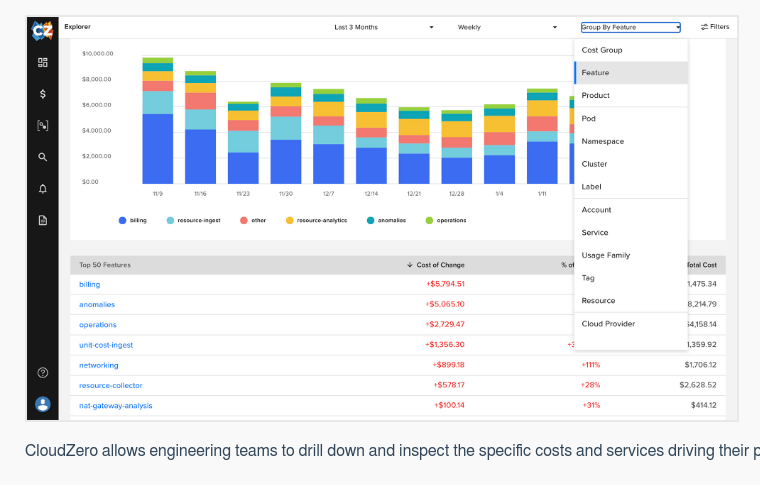Select Cost Group from the dropdown list
The height and width of the screenshot is (495, 760).
tap(602, 50)
